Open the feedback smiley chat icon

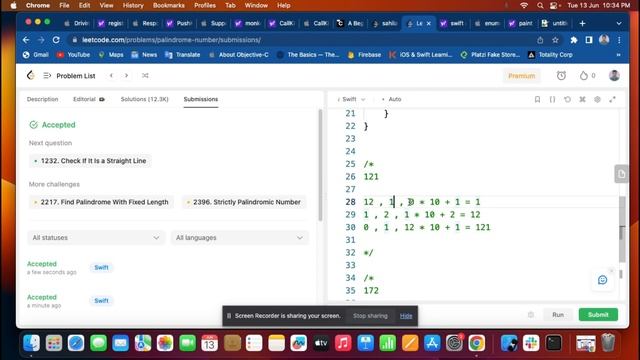click(x=602, y=280)
